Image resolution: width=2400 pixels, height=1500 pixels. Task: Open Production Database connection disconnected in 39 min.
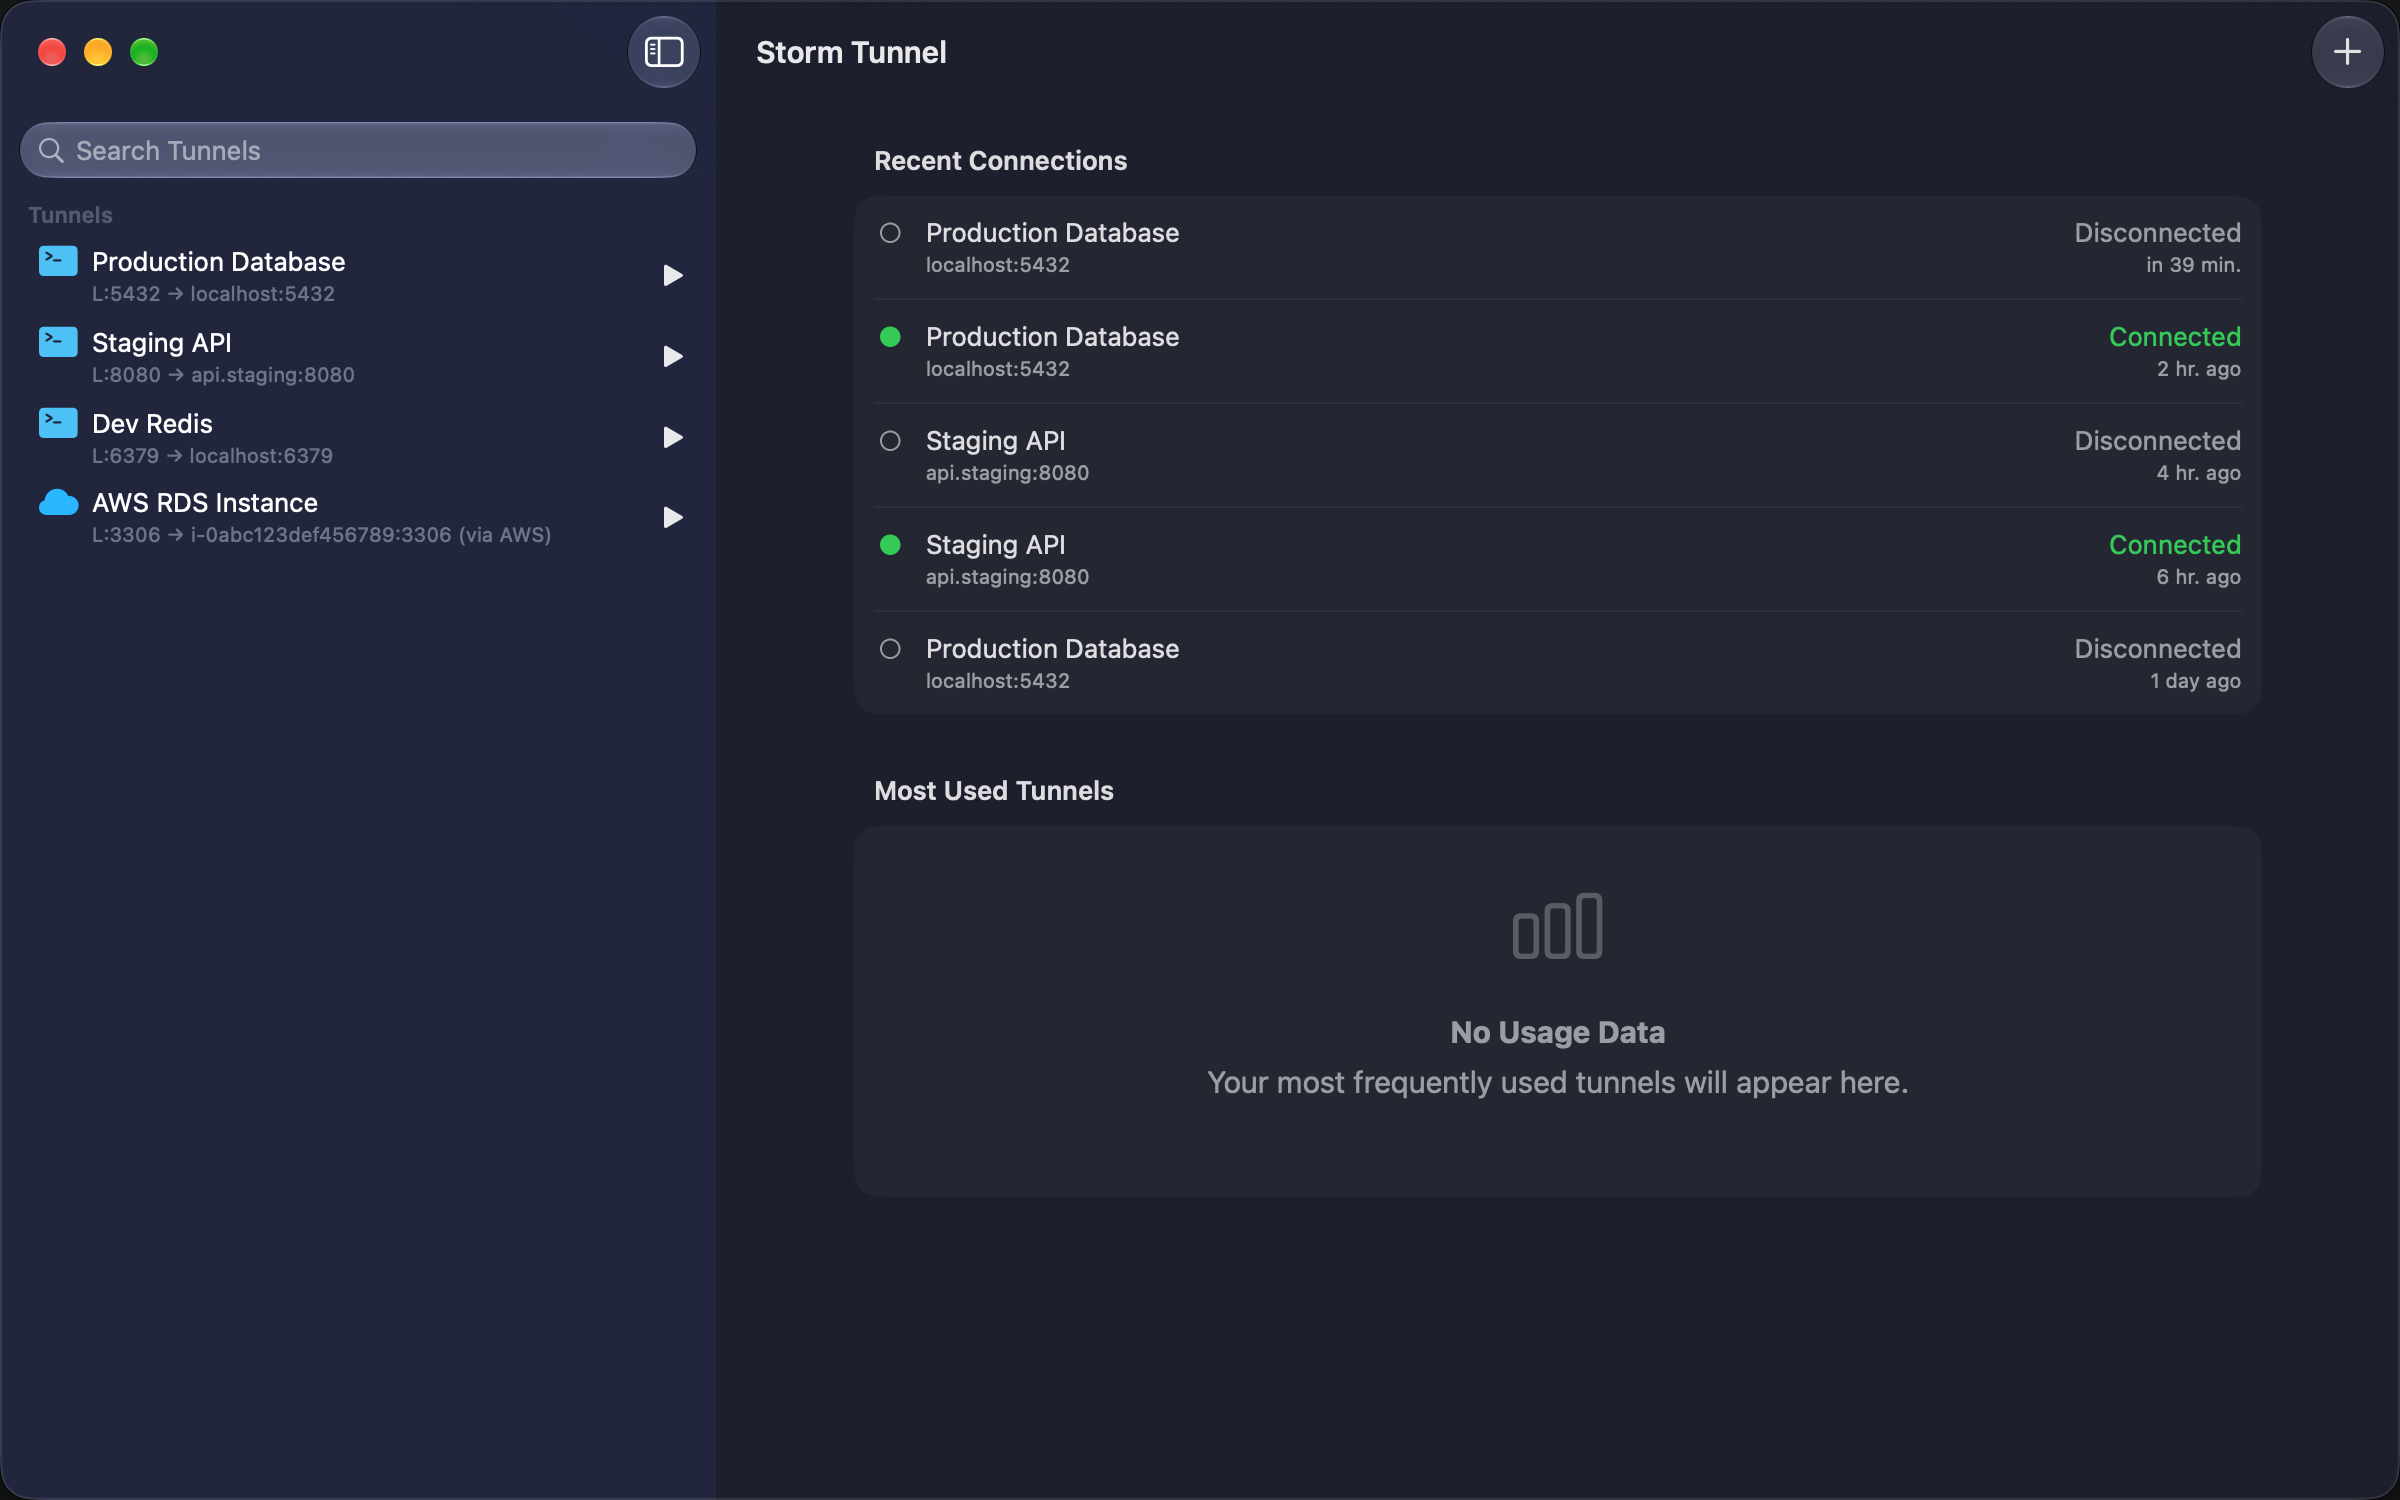1557,248
